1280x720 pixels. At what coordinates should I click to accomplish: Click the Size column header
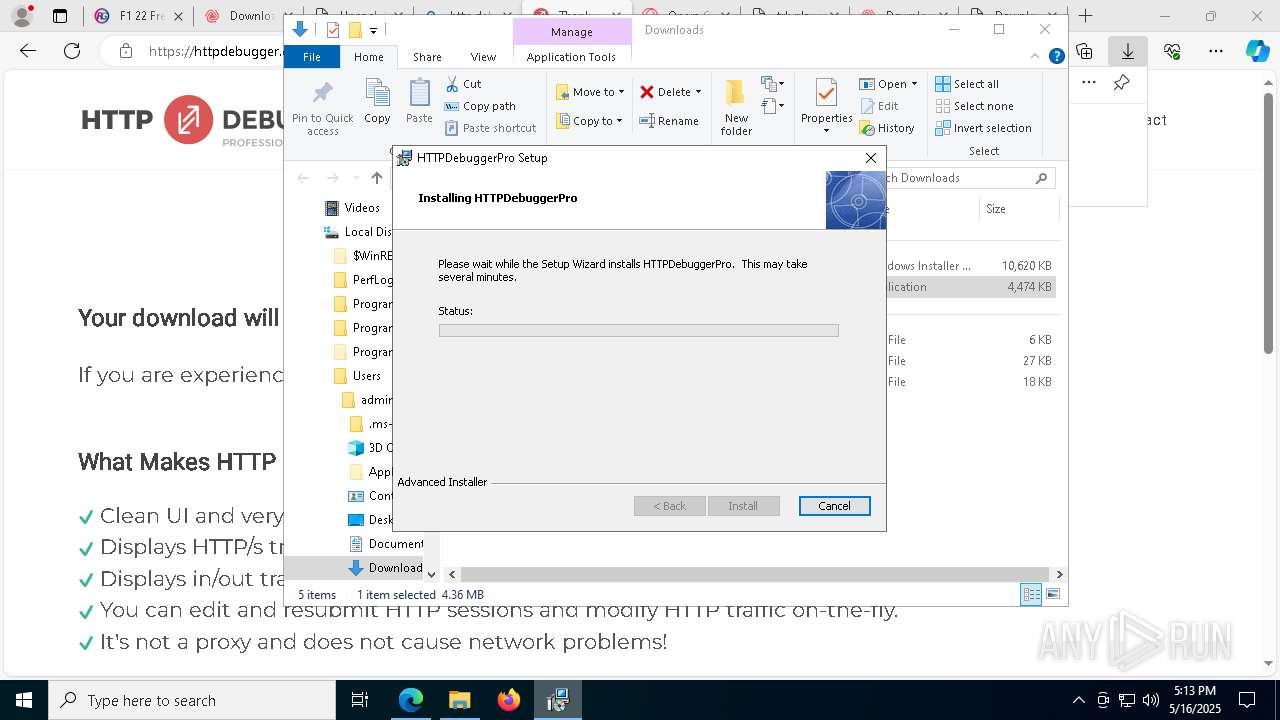point(996,209)
